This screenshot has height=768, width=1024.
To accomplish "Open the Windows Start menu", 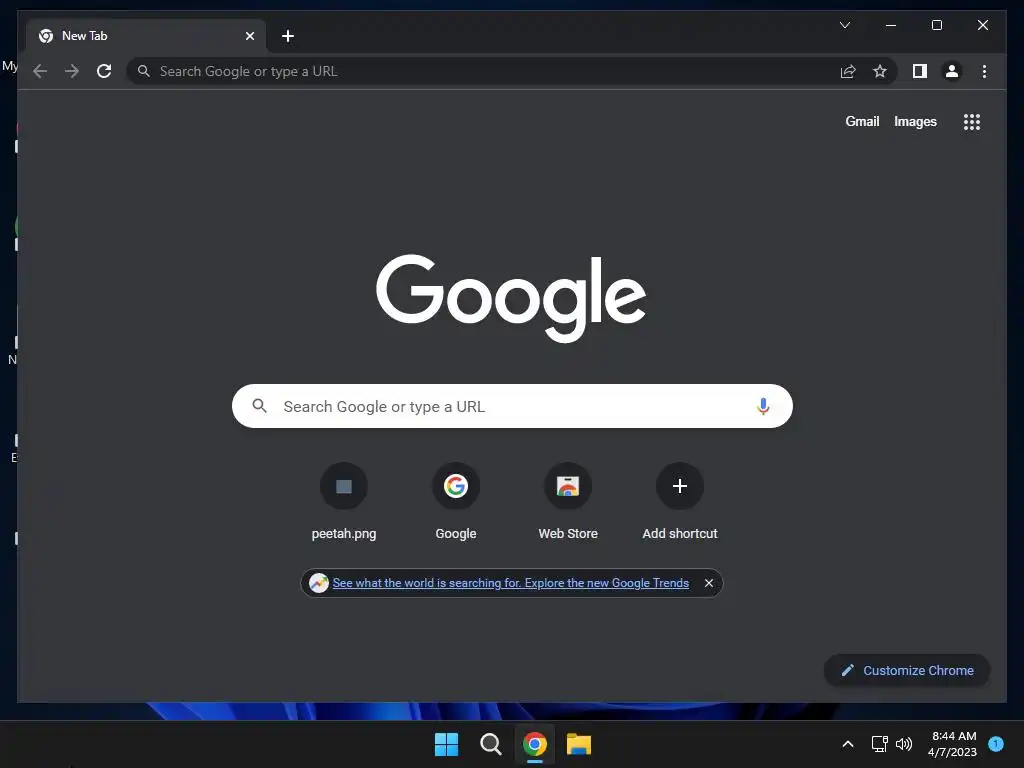I will [x=447, y=744].
